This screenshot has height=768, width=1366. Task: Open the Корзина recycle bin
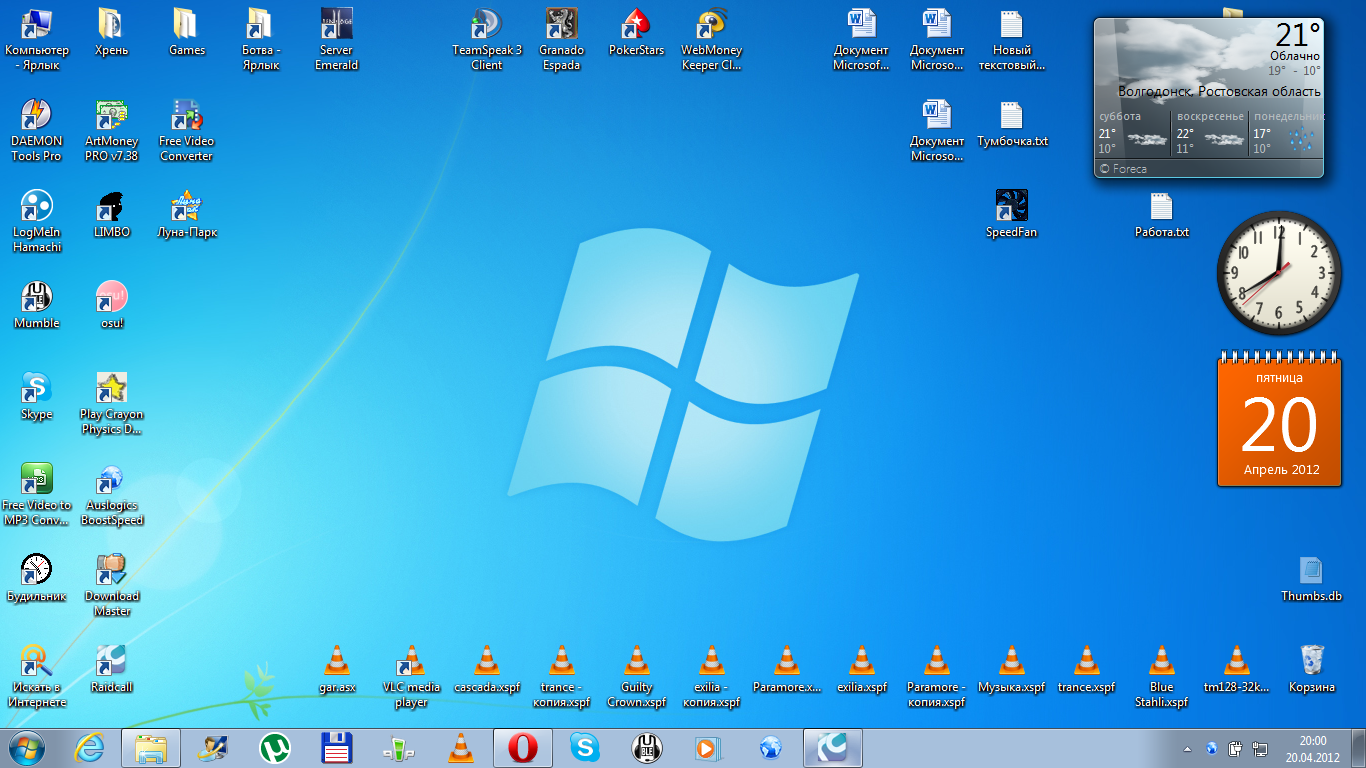coord(1311,670)
